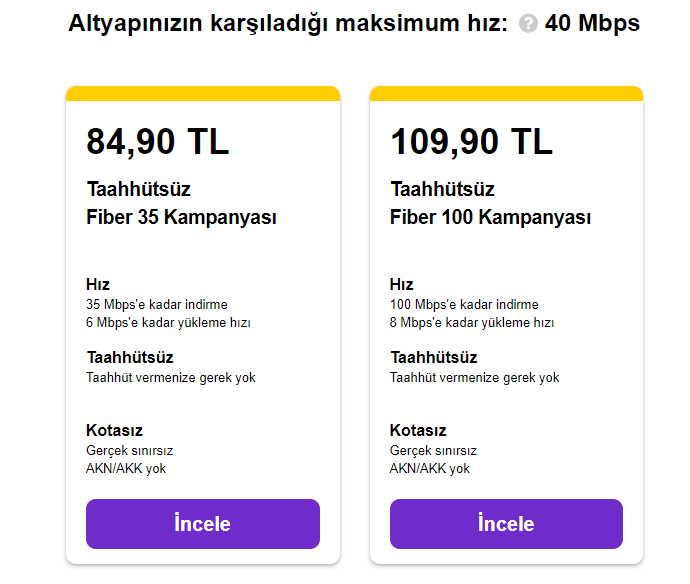Open the Taahhütsüz Fiber 100 Kampanyası title
The height and width of the screenshot is (584, 690).
coord(490,203)
